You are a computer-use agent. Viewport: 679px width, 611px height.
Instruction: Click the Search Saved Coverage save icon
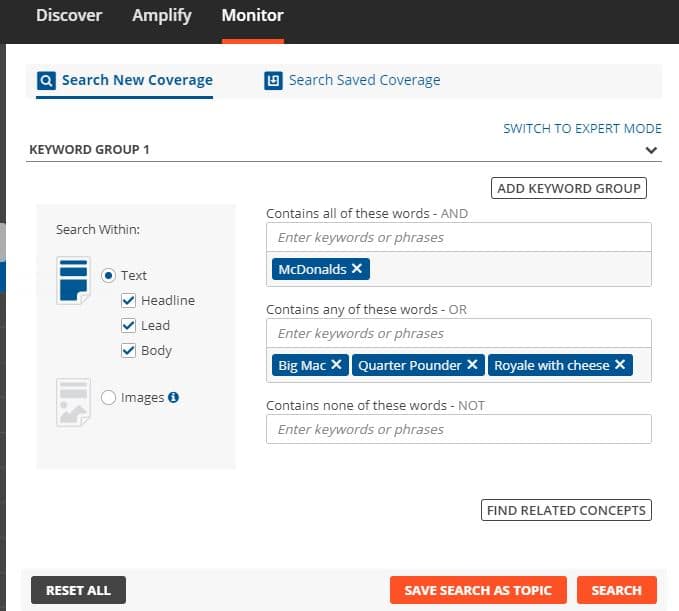click(x=273, y=81)
